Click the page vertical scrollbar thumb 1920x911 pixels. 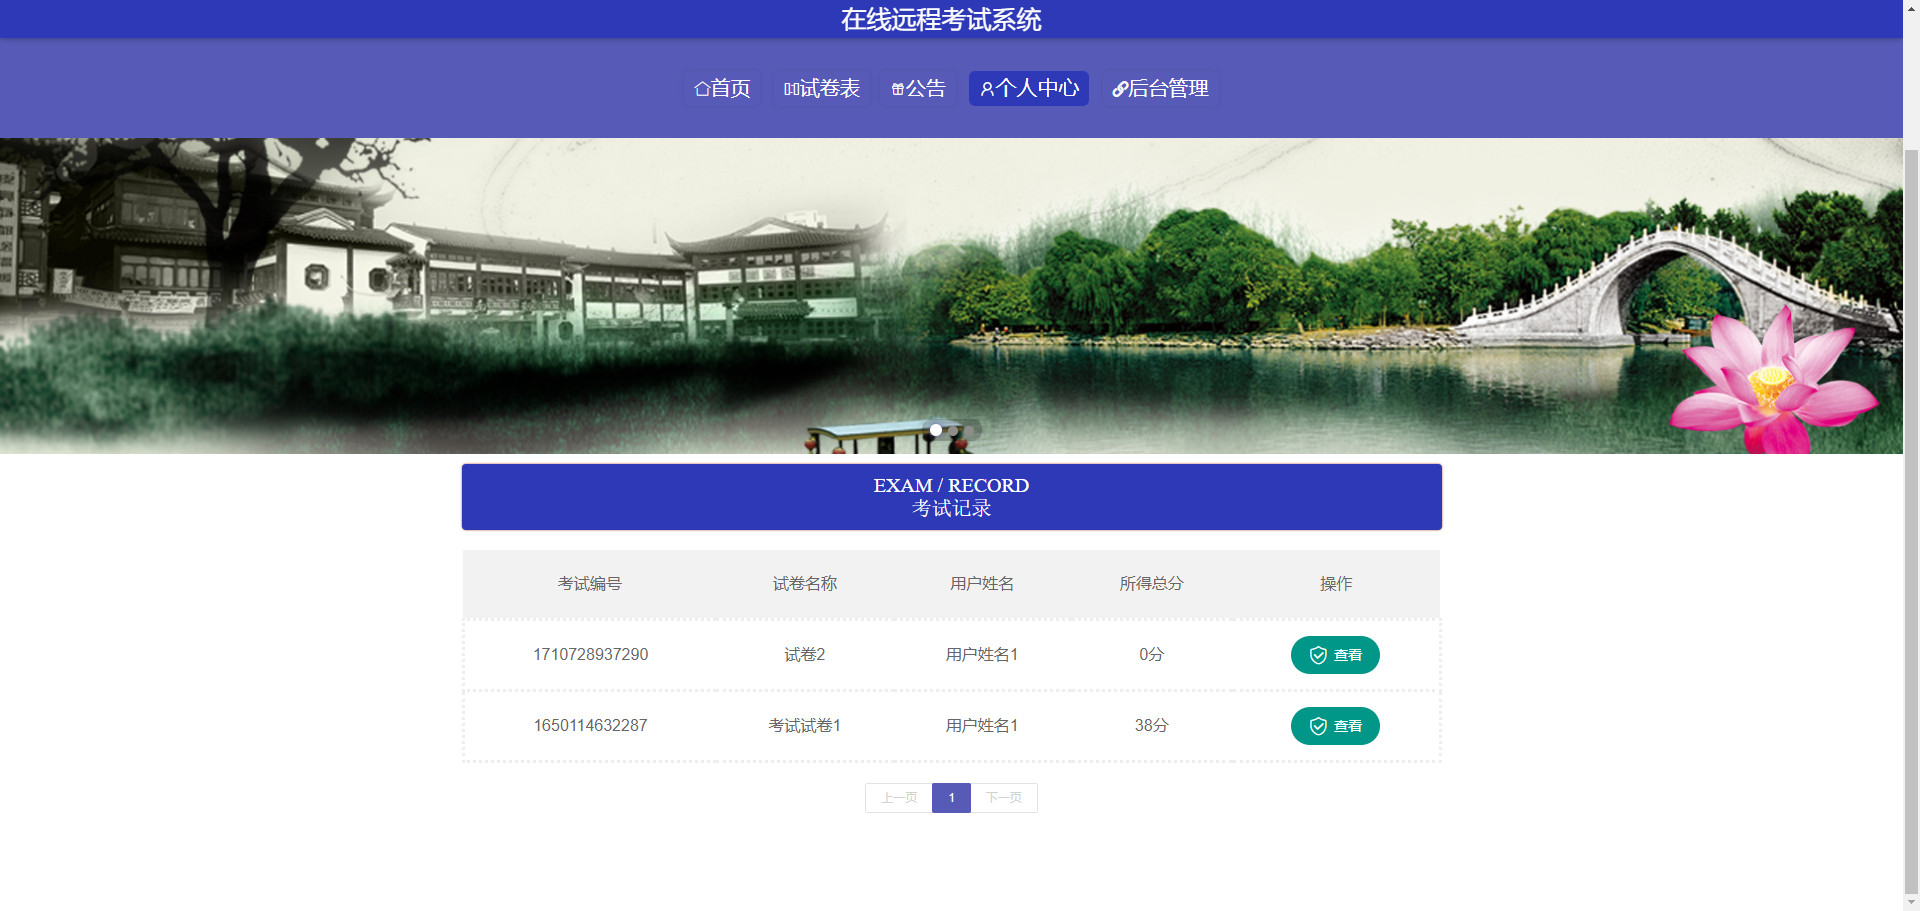[1911, 520]
